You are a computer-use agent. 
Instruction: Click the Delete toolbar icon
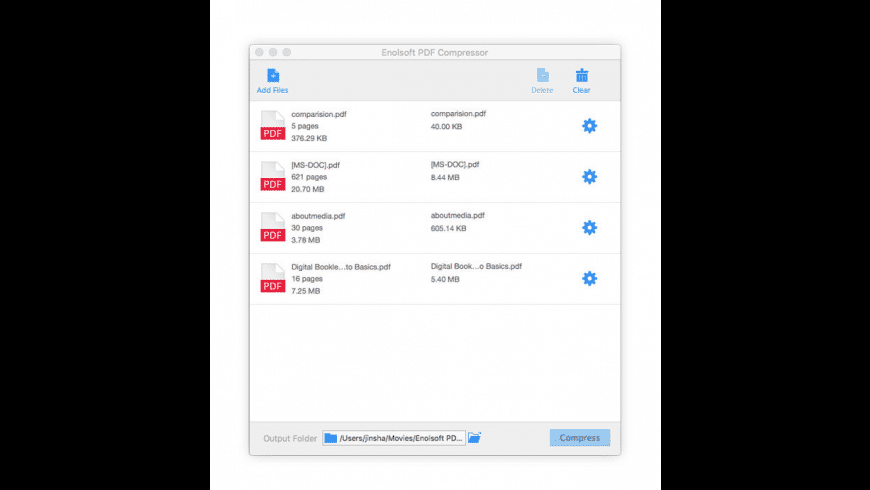click(x=542, y=75)
